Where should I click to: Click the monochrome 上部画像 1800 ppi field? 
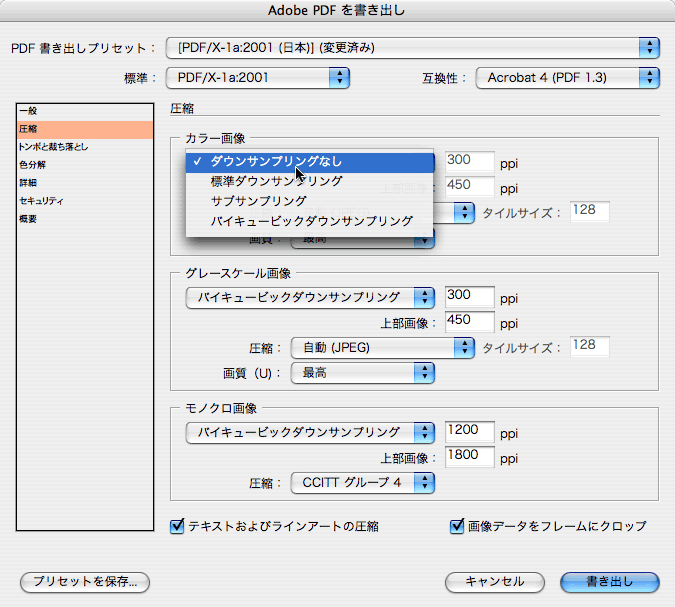click(470, 457)
